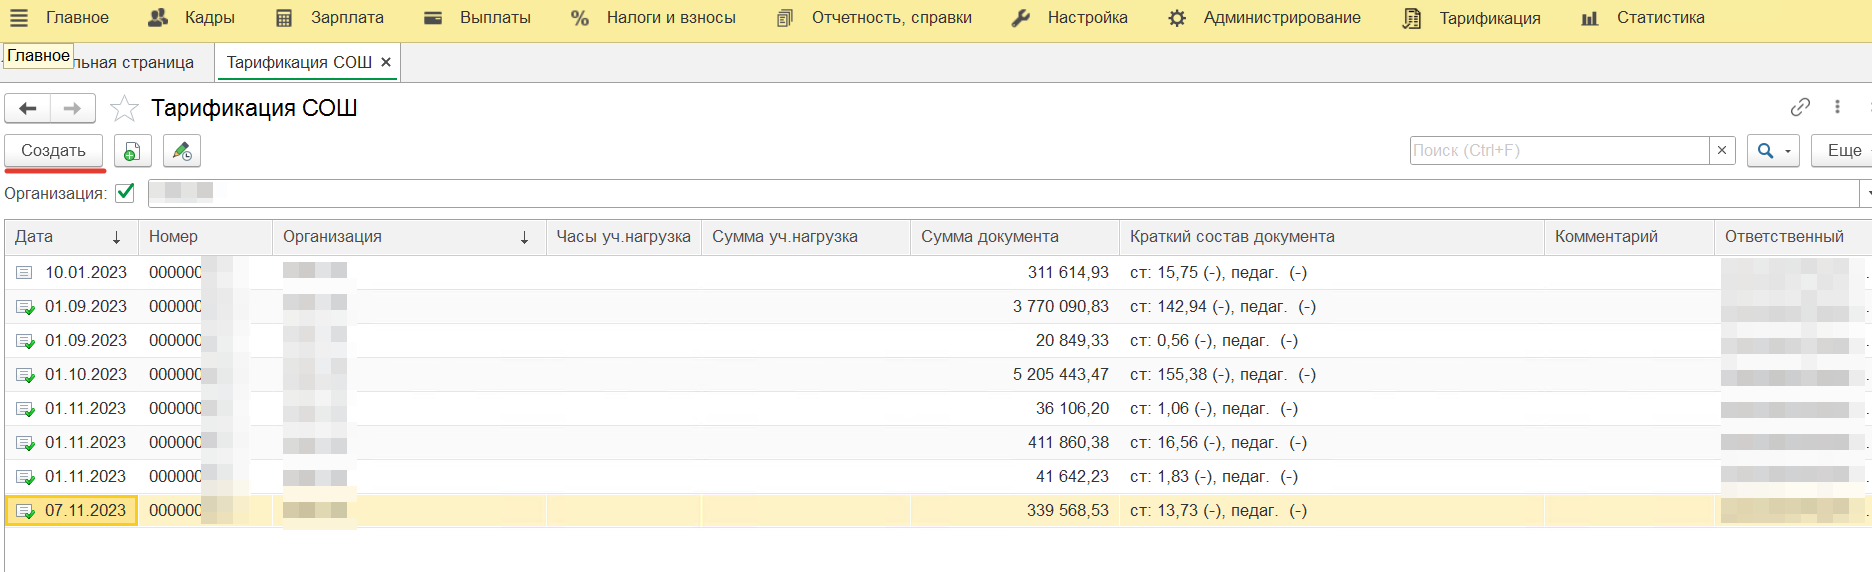The image size is (1872, 572).
Task: Click the edit document pencil icon
Action: [182, 151]
